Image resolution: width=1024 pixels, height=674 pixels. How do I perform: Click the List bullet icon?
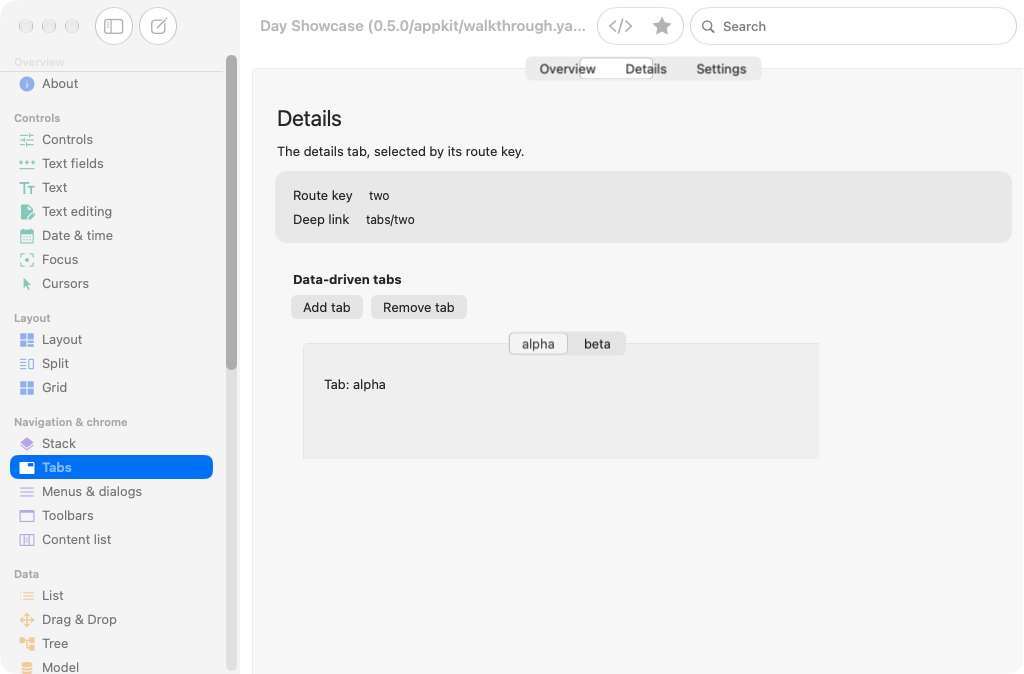pyautogui.click(x=27, y=596)
